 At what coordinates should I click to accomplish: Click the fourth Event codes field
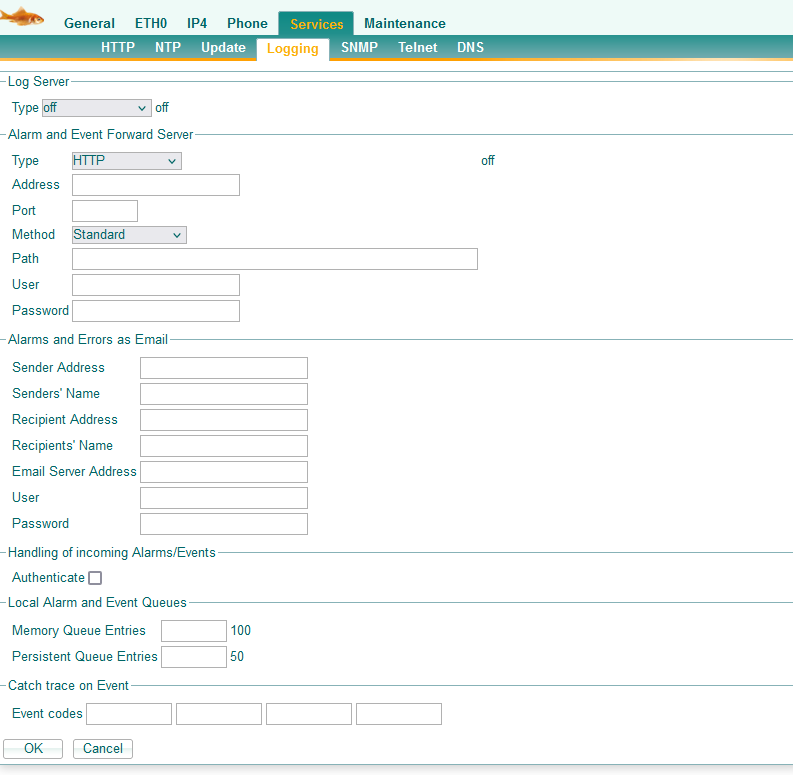tap(399, 714)
